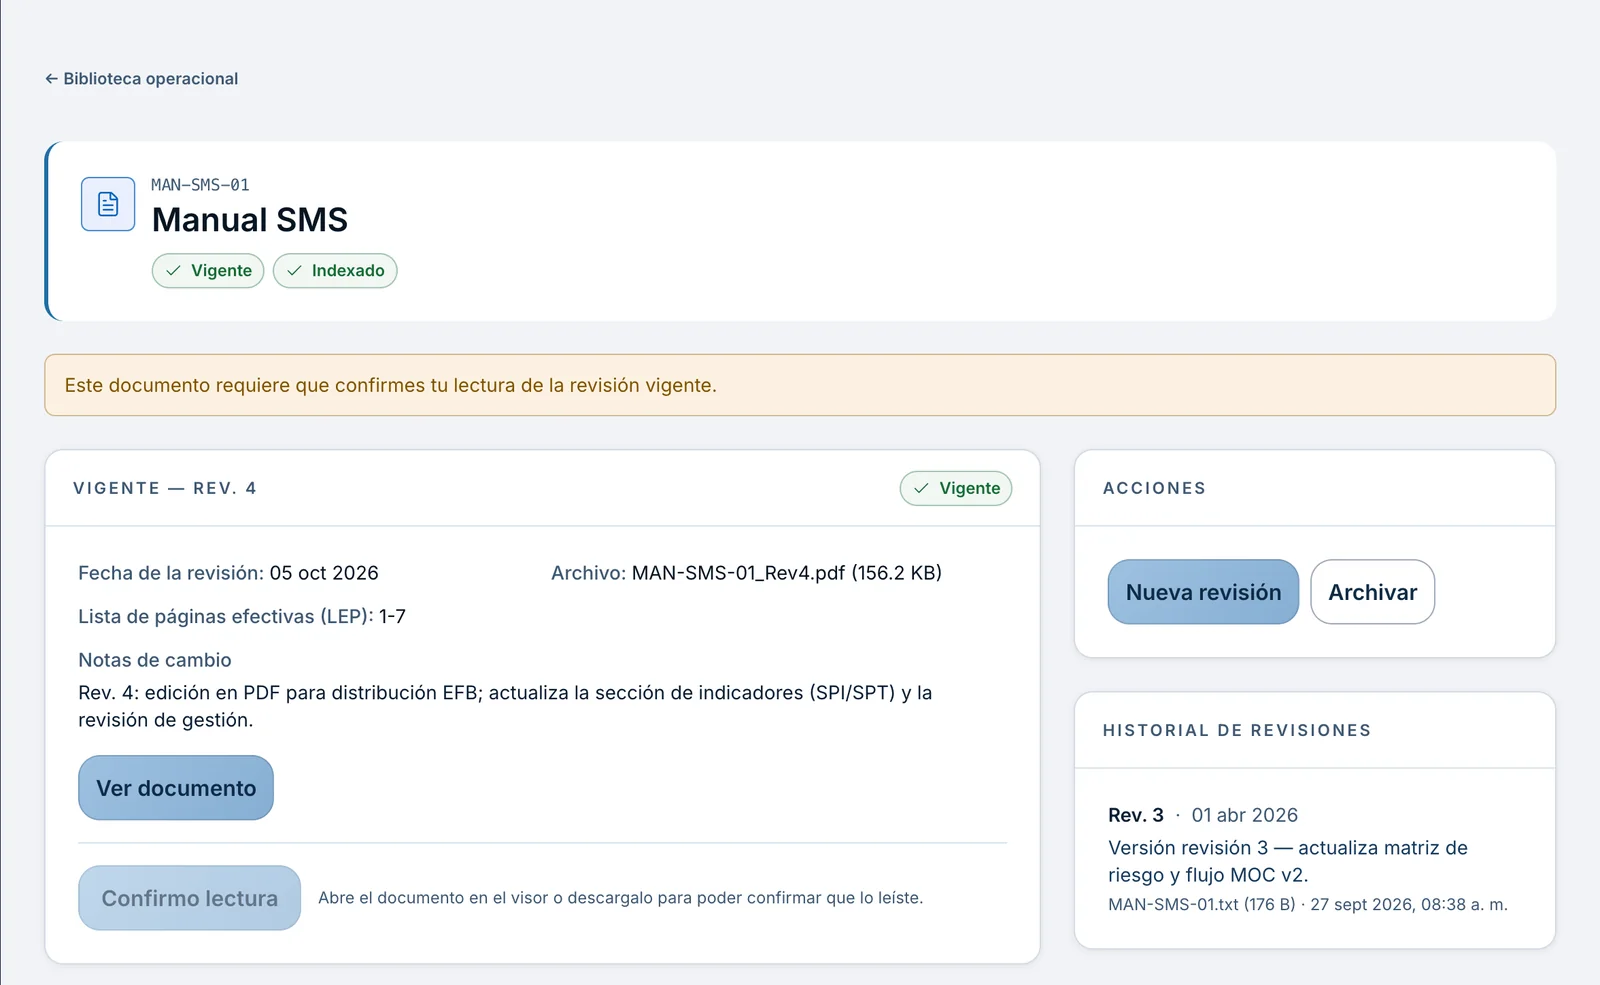Click the document code MAN-SMS-01

[x=200, y=185]
